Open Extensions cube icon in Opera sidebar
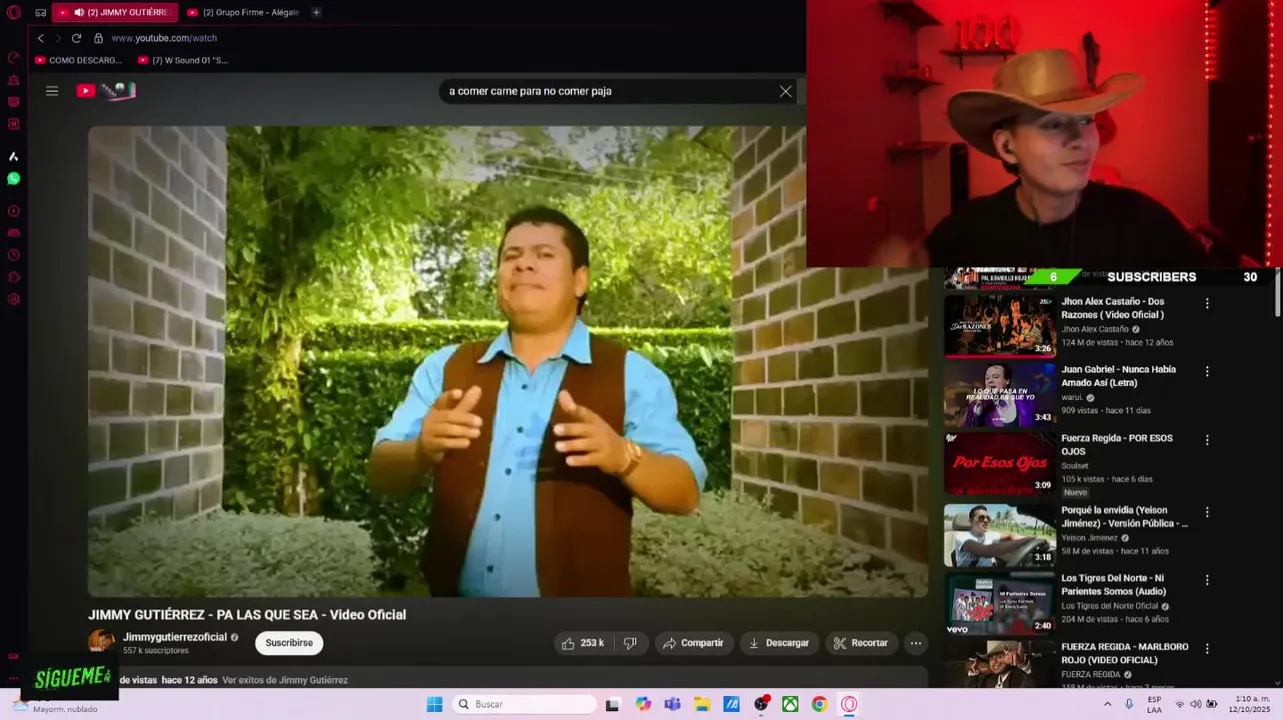The image size is (1283, 720). (x=14, y=277)
